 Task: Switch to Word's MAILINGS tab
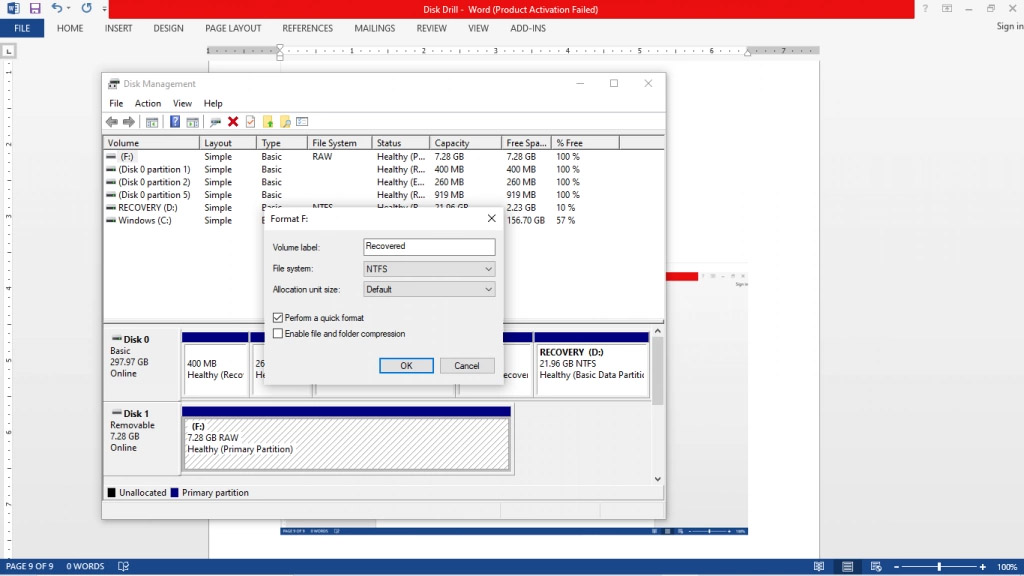(x=374, y=29)
